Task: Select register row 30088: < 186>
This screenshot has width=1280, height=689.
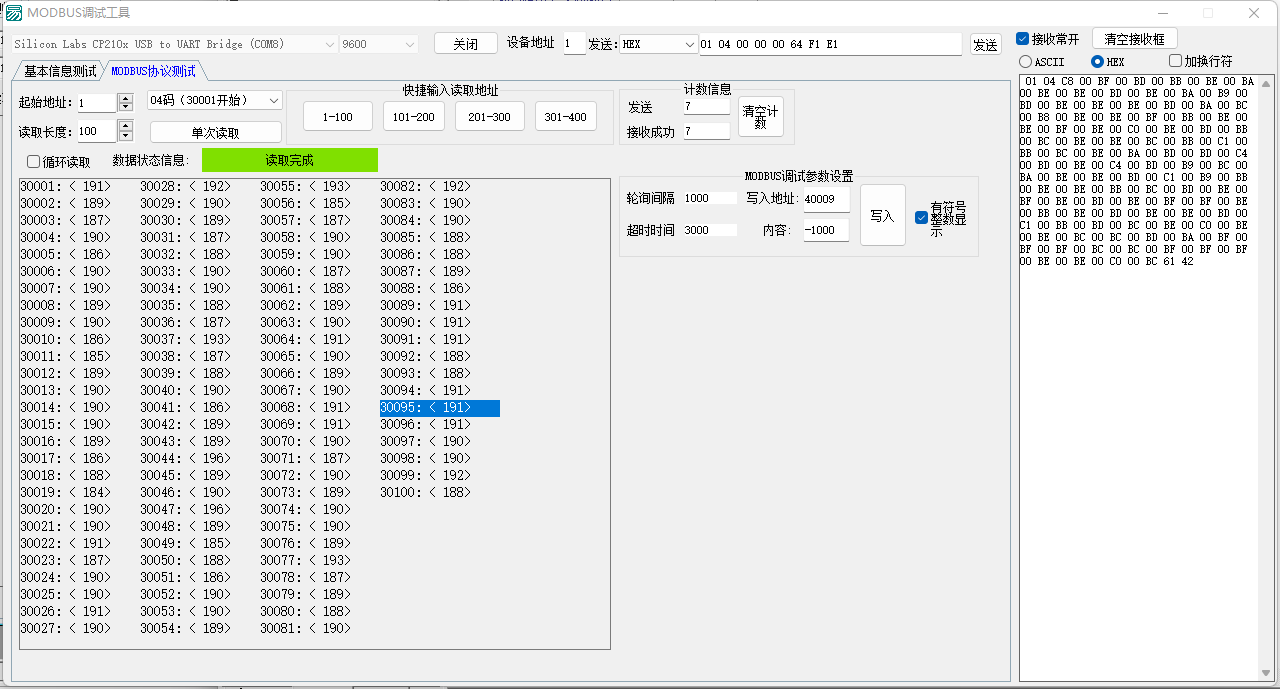Action: pyautogui.click(x=426, y=289)
